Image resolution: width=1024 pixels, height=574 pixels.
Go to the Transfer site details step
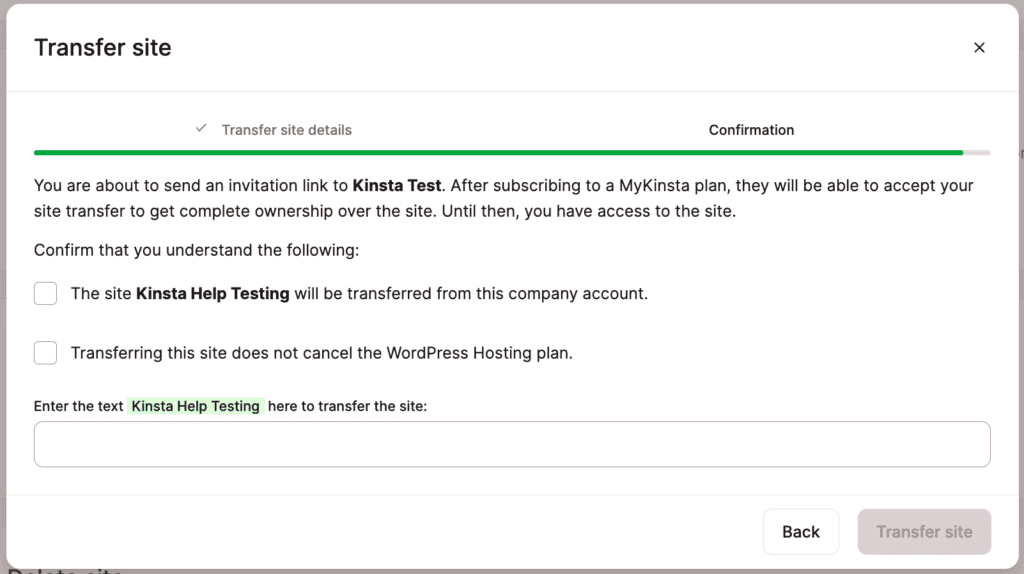click(286, 130)
